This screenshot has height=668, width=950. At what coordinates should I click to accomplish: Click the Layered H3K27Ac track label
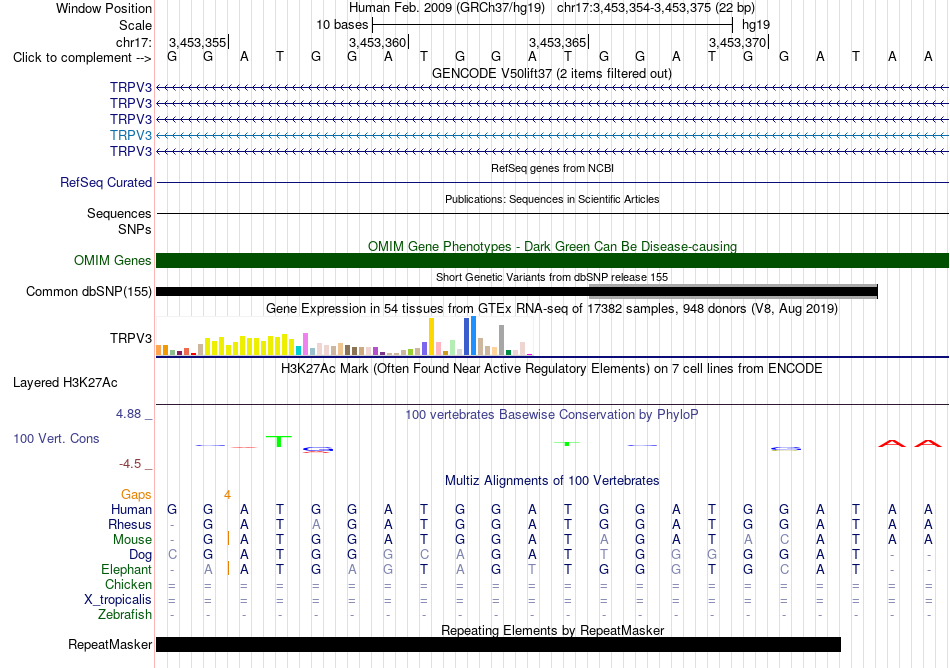coord(65,383)
